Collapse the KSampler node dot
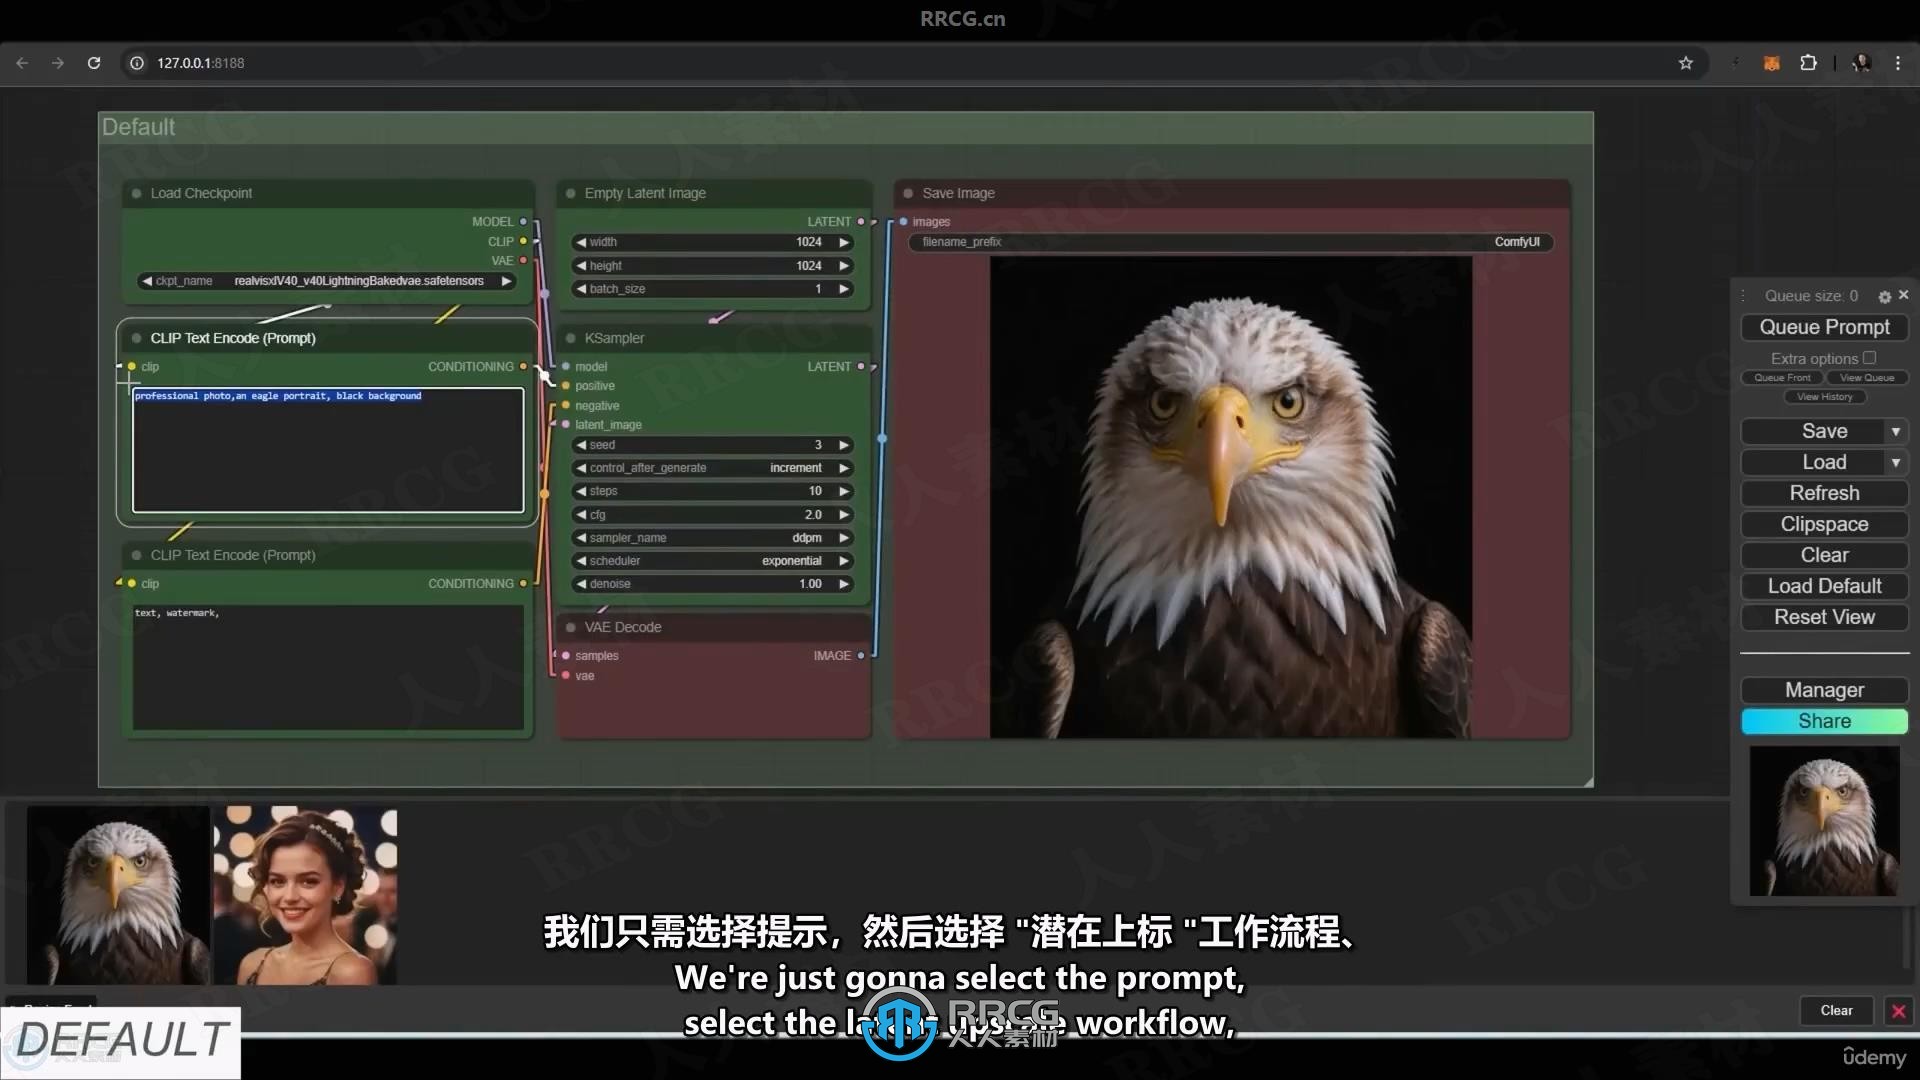 coord(571,338)
